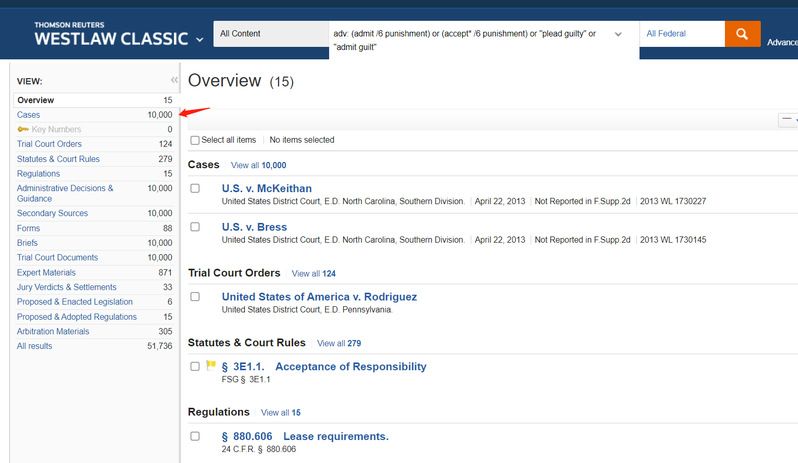Click the yellow flag on § 3E1.1
This screenshot has width=798, height=463.
click(211, 366)
